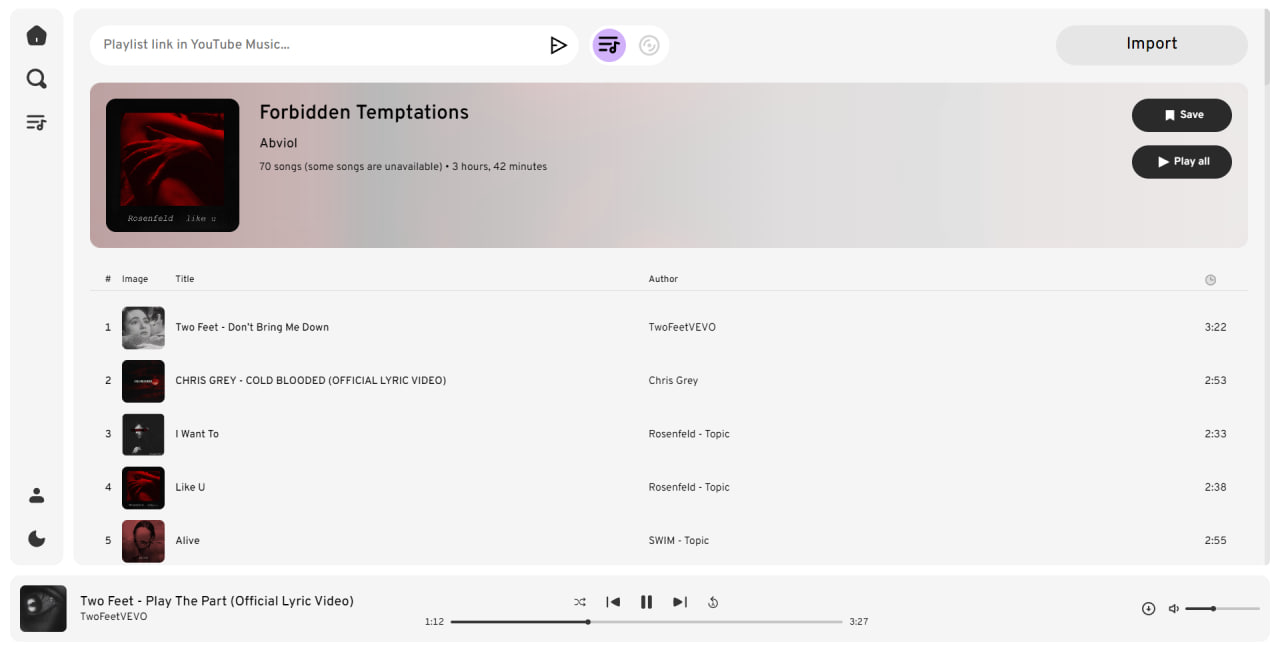Submit playlist link with arrow icon
1280x650 pixels.
pyautogui.click(x=558, y=45)
